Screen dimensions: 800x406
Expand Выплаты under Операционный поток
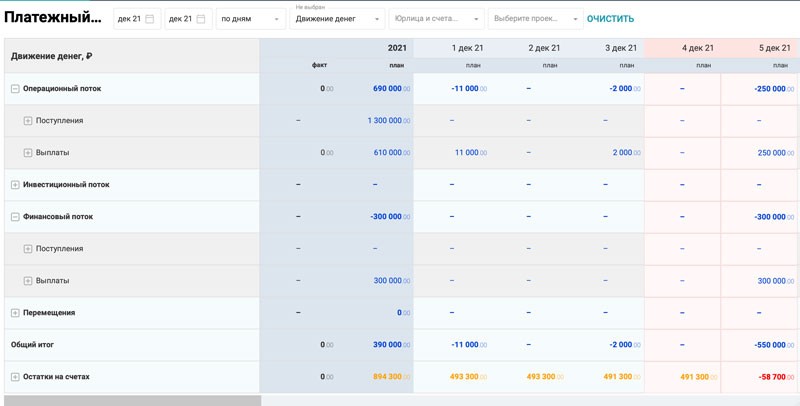(x=28, y=153)
